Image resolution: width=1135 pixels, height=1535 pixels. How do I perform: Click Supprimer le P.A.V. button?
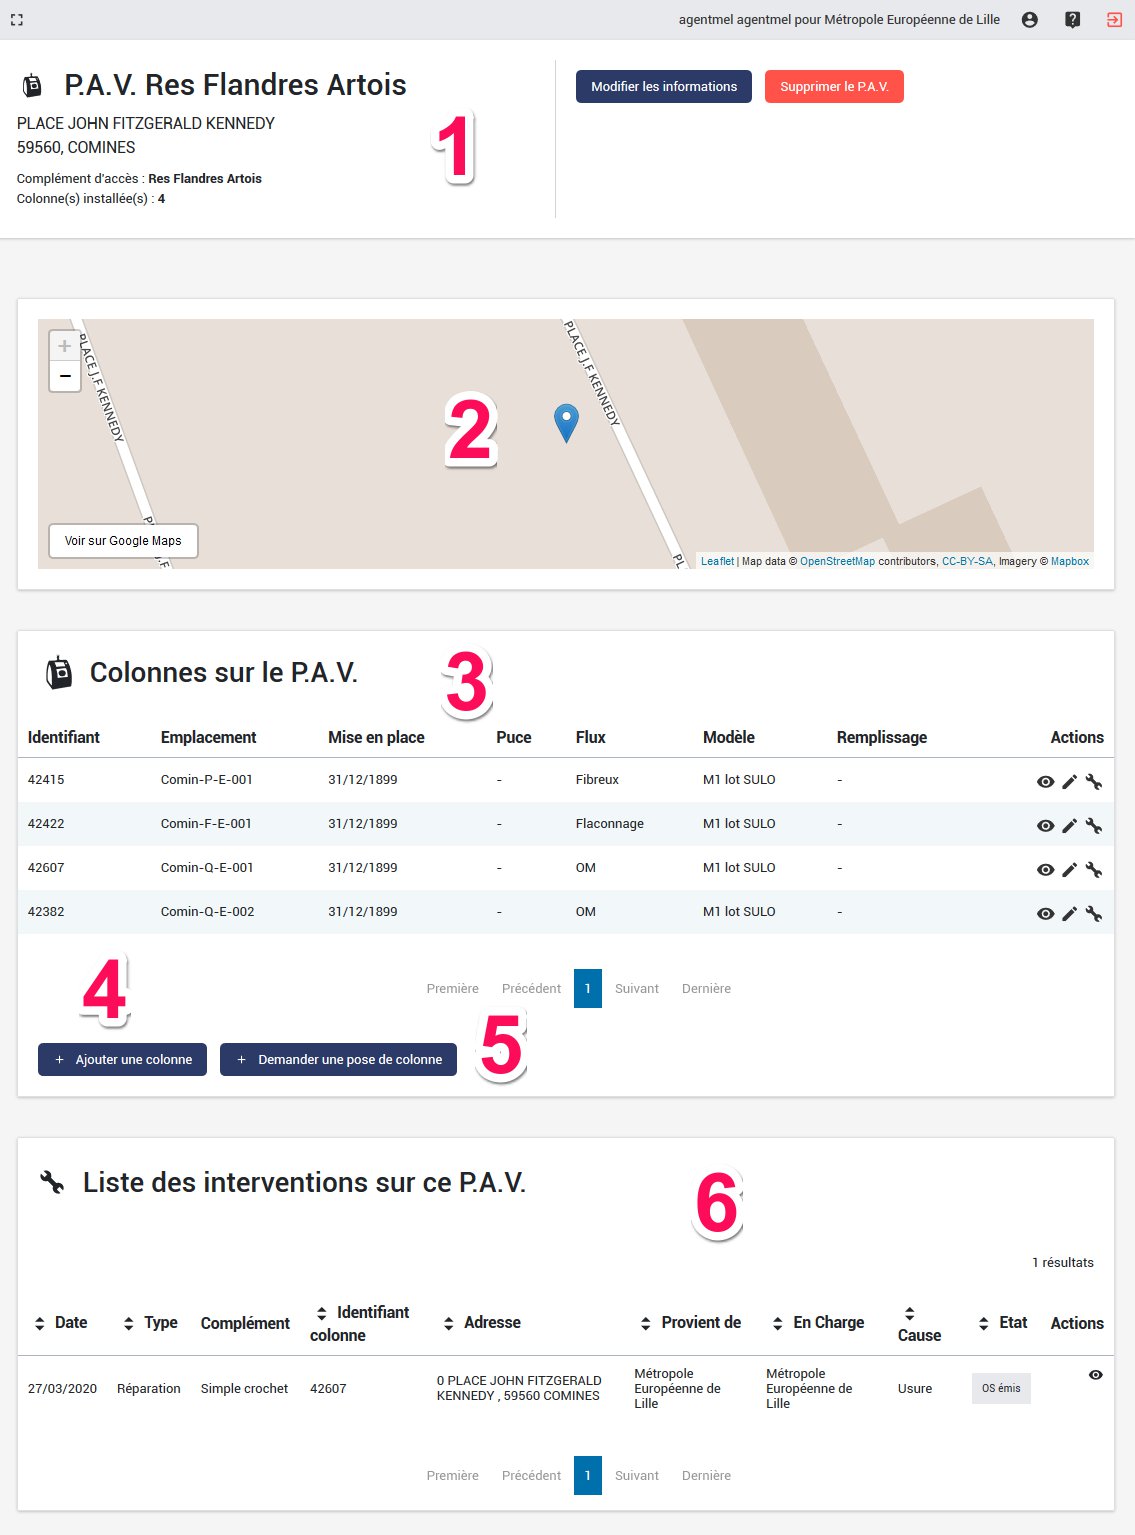(833, 87)
